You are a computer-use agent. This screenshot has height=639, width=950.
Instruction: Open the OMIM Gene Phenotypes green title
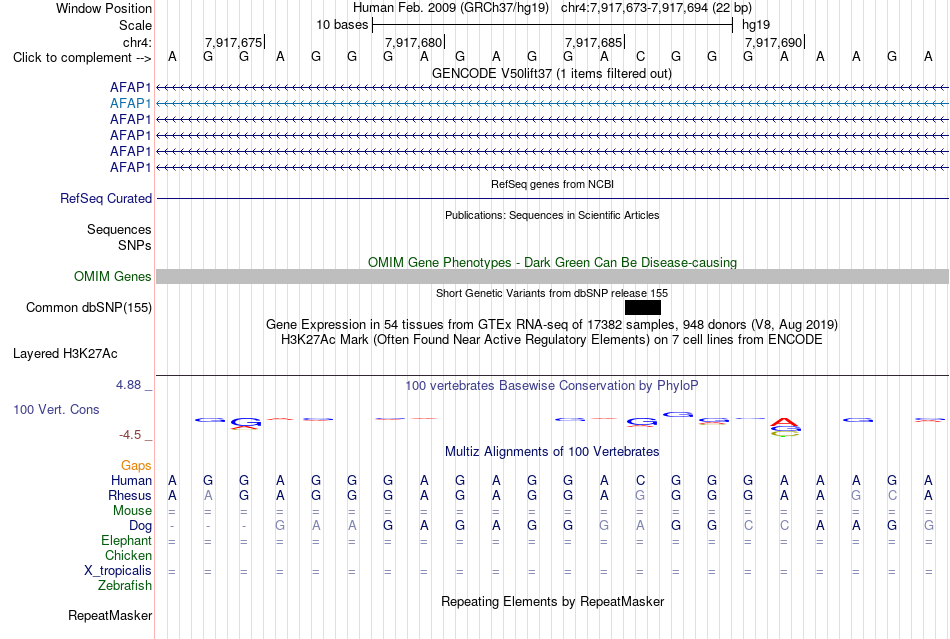tap(552, 263)
